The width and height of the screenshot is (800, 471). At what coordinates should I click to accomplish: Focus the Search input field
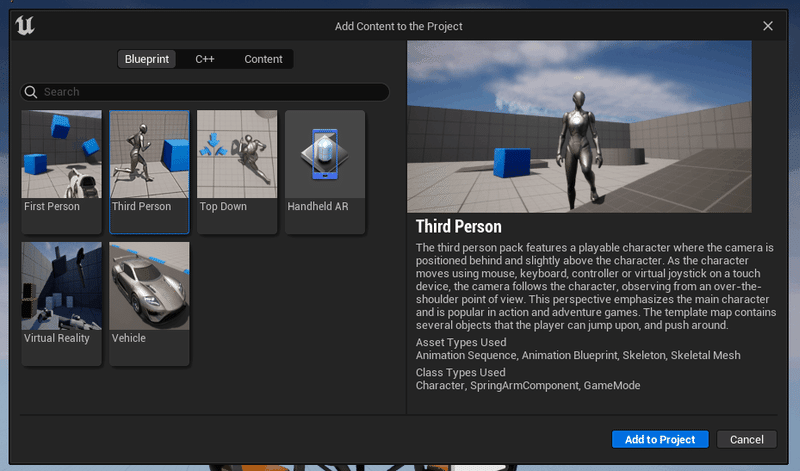click(x=205, y=92)
